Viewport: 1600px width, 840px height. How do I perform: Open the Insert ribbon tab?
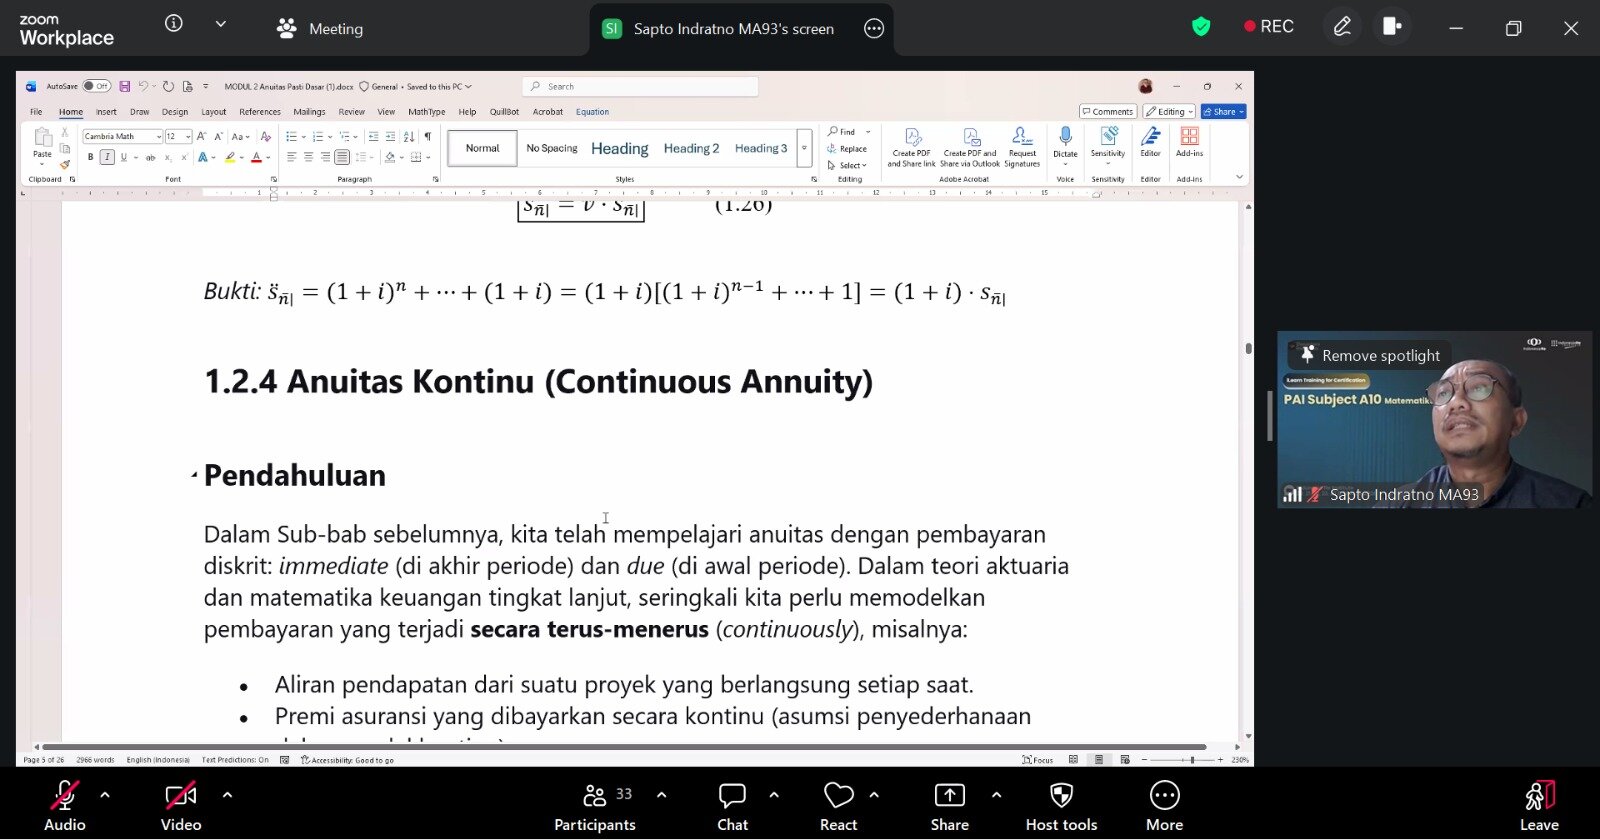106,112
